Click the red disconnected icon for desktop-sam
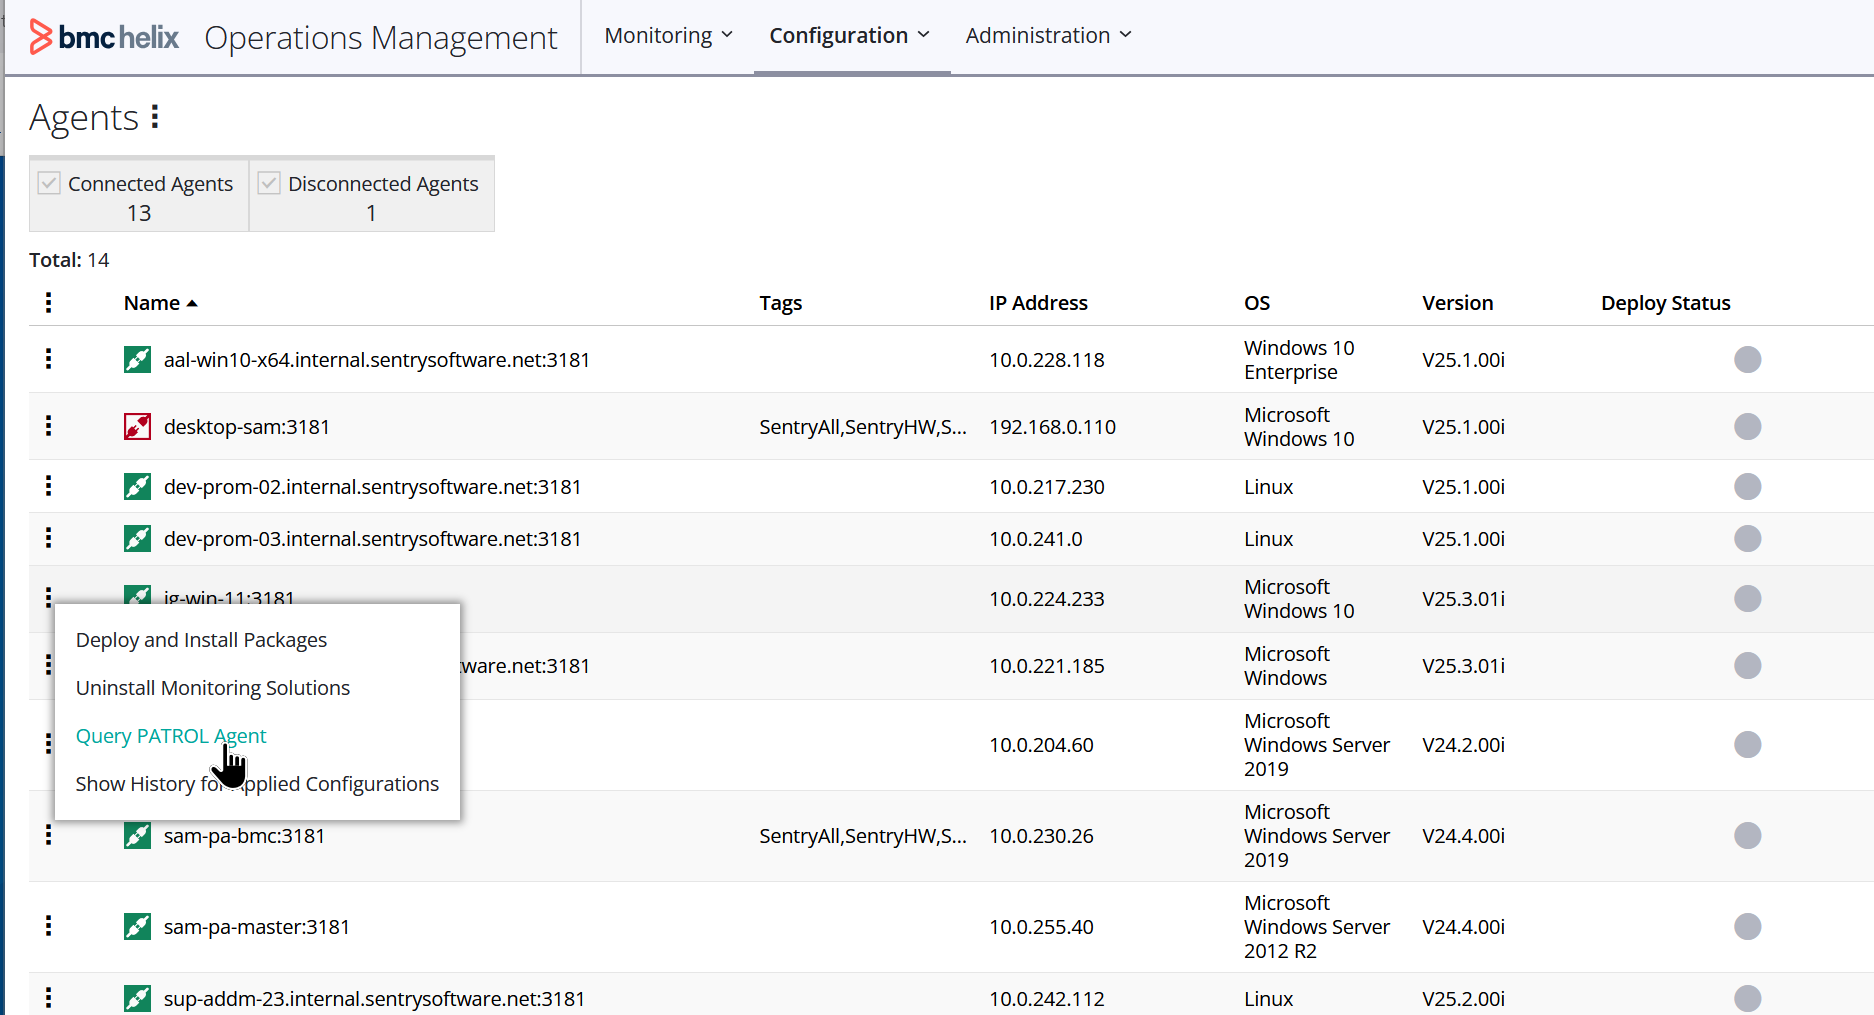This screenshot has width=1874, height=1015. tap(137, 426)
